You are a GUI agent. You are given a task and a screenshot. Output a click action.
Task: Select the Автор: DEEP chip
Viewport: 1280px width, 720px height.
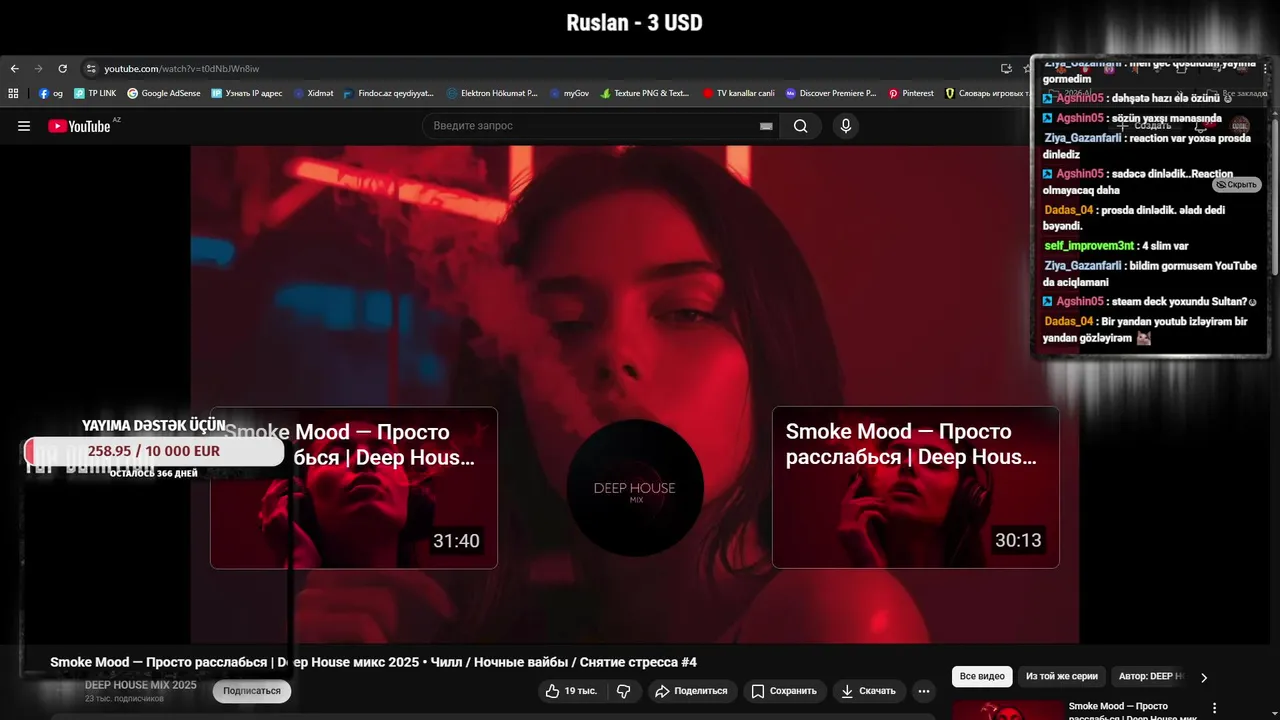(x=1151, y=677)
